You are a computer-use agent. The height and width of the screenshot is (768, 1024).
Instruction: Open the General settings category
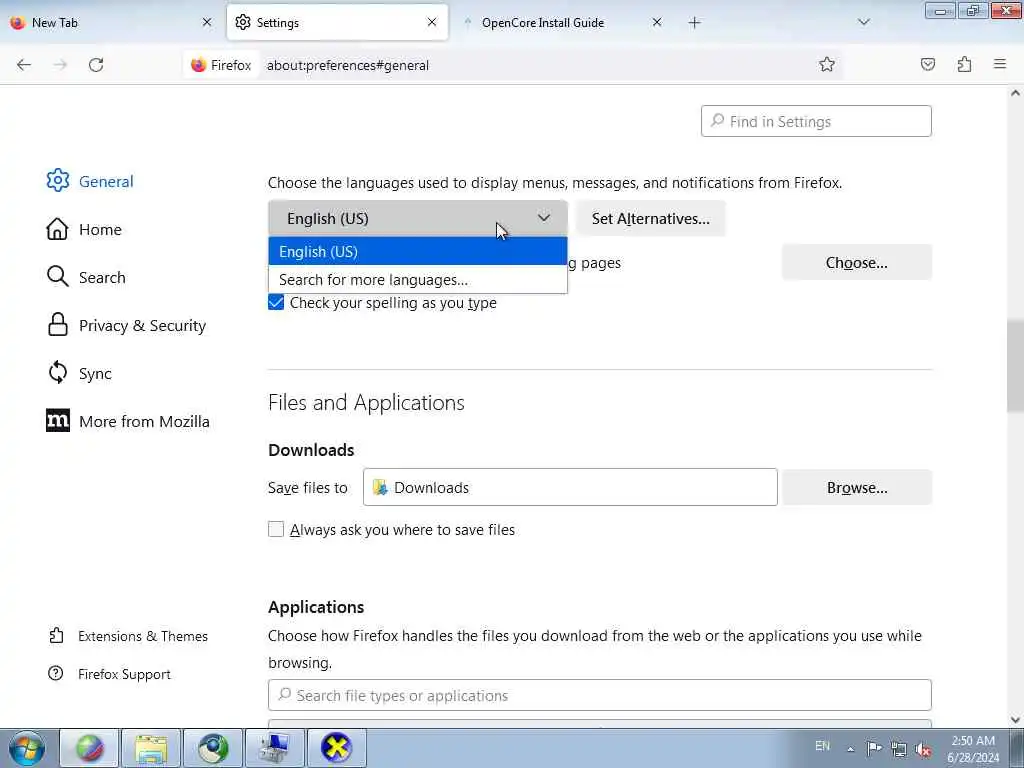click(x=90, y=181)
